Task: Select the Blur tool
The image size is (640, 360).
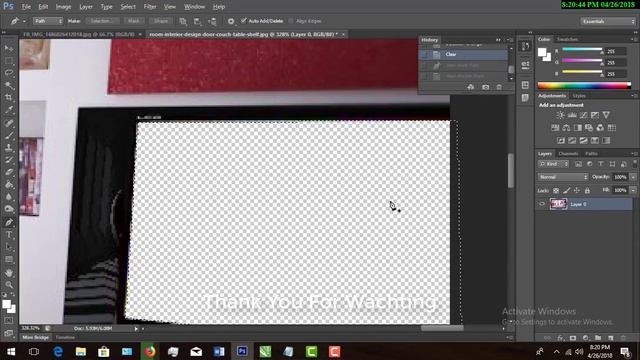Action: 9,196
